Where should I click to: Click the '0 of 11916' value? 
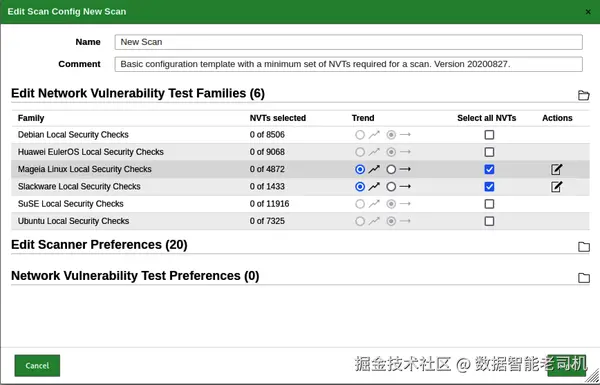tap(269, 204)
